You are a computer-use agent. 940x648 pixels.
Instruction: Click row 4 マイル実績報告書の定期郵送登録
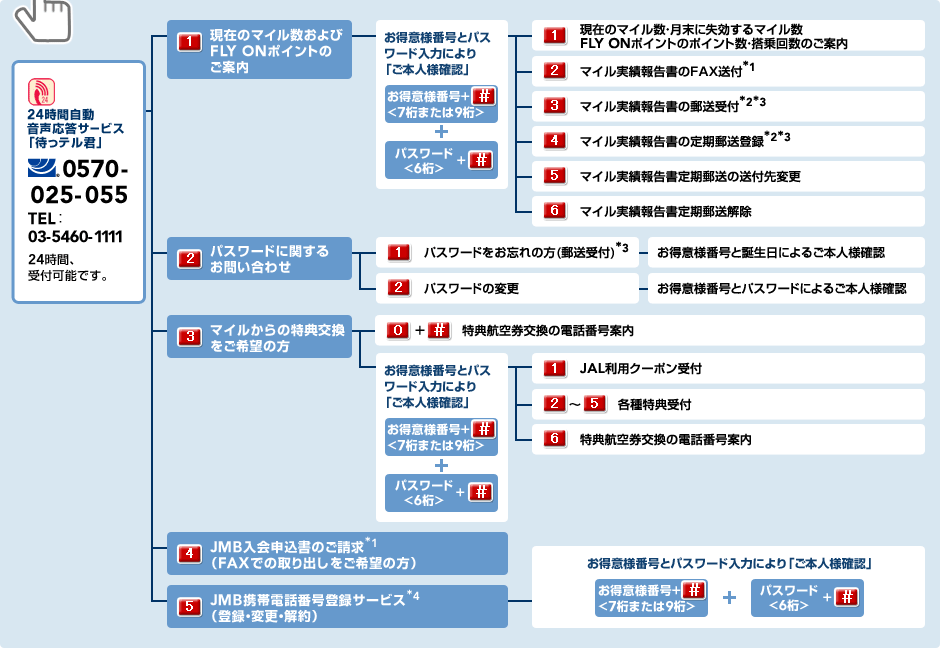[728, 141]
